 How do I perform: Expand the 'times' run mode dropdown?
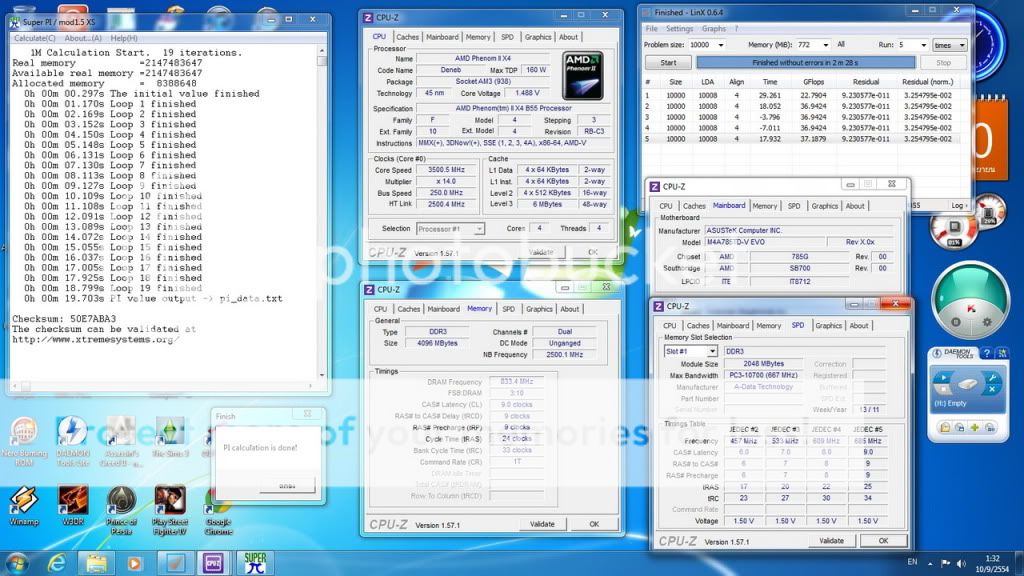click(x=962, y=45)
